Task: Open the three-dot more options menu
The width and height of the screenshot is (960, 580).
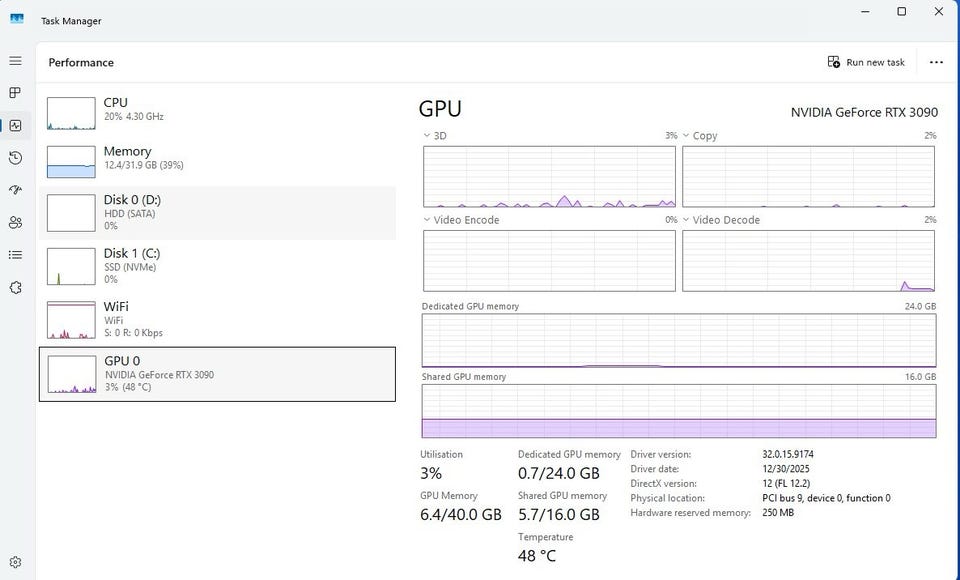Action: (x=936, y=62)
